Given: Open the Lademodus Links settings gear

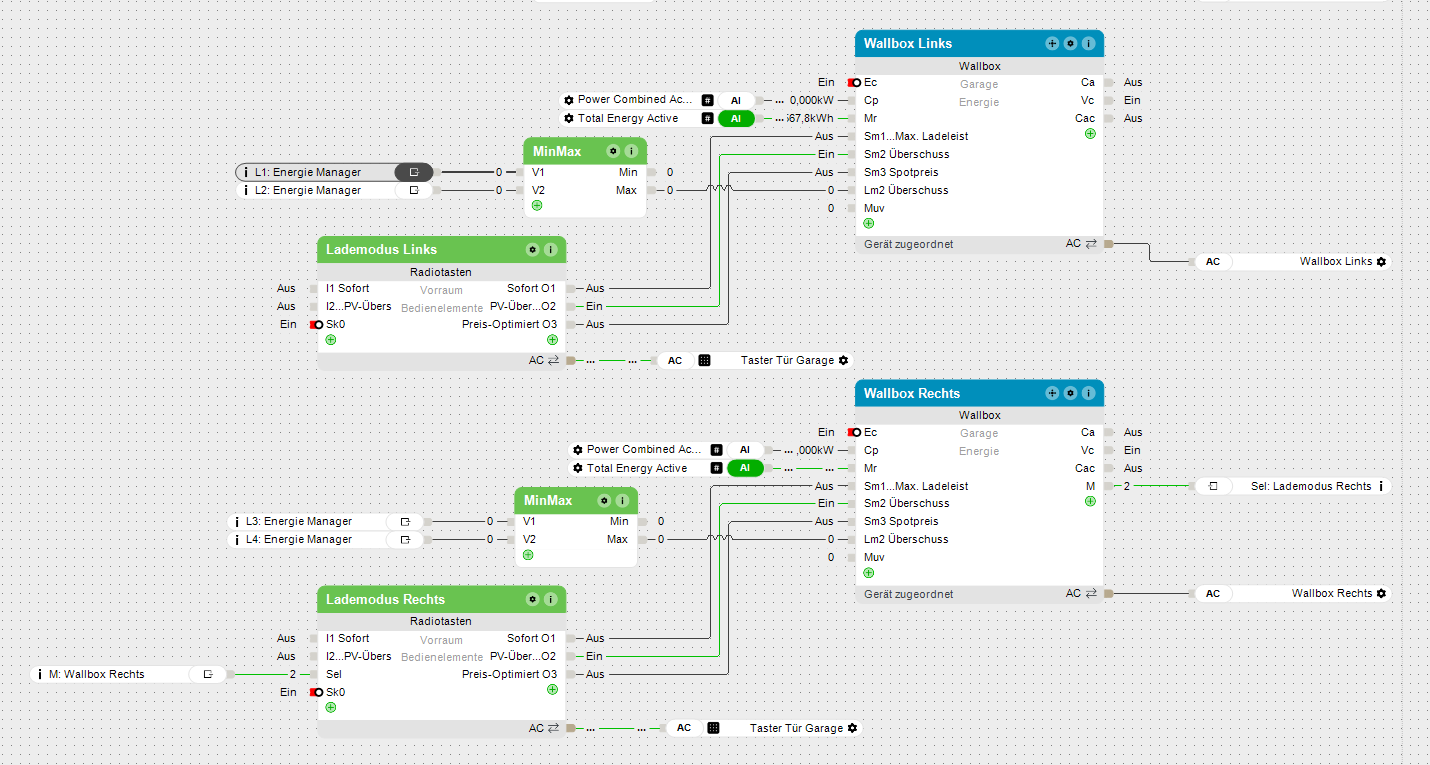Looking at the screenshot, I should tap(532, 249).
